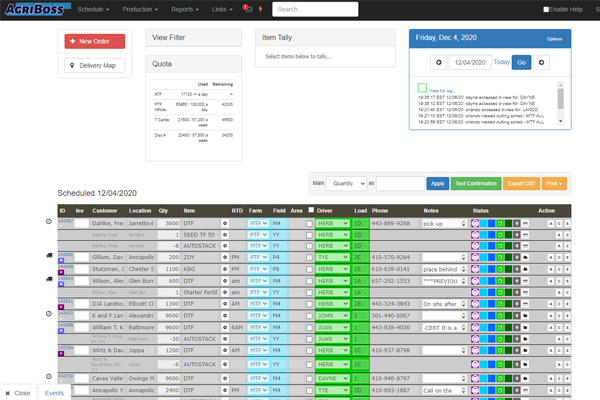Open Farm dropdown in E and F Lan row

[x=258, y=316]
